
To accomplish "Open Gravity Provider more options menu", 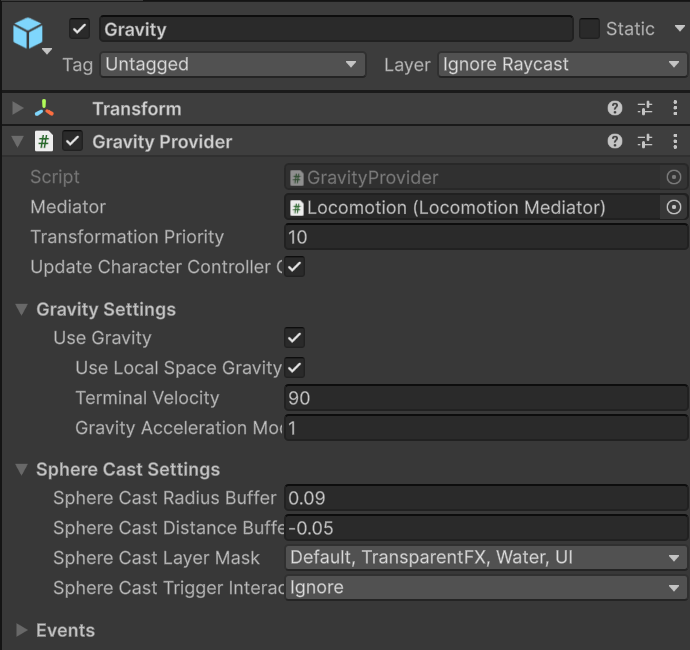I will point(675,141).
